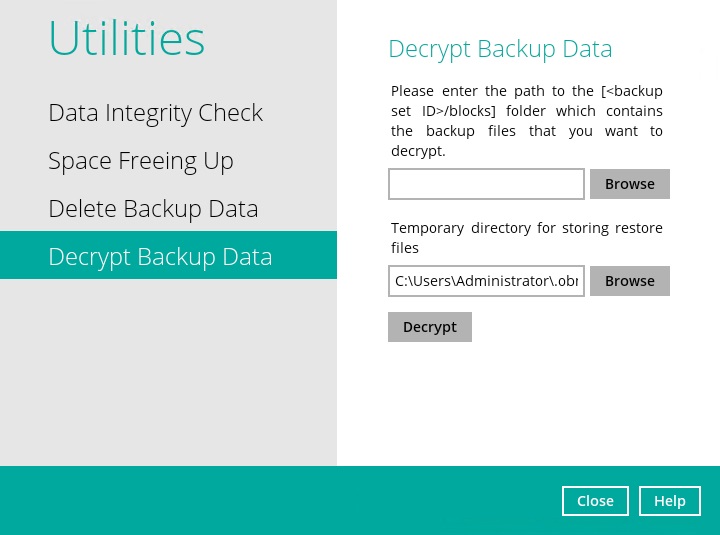The width and height of the screenshot is (720, 535).
Task: Click the empty gray sidebar area below the menu
Action: [168, 380]
